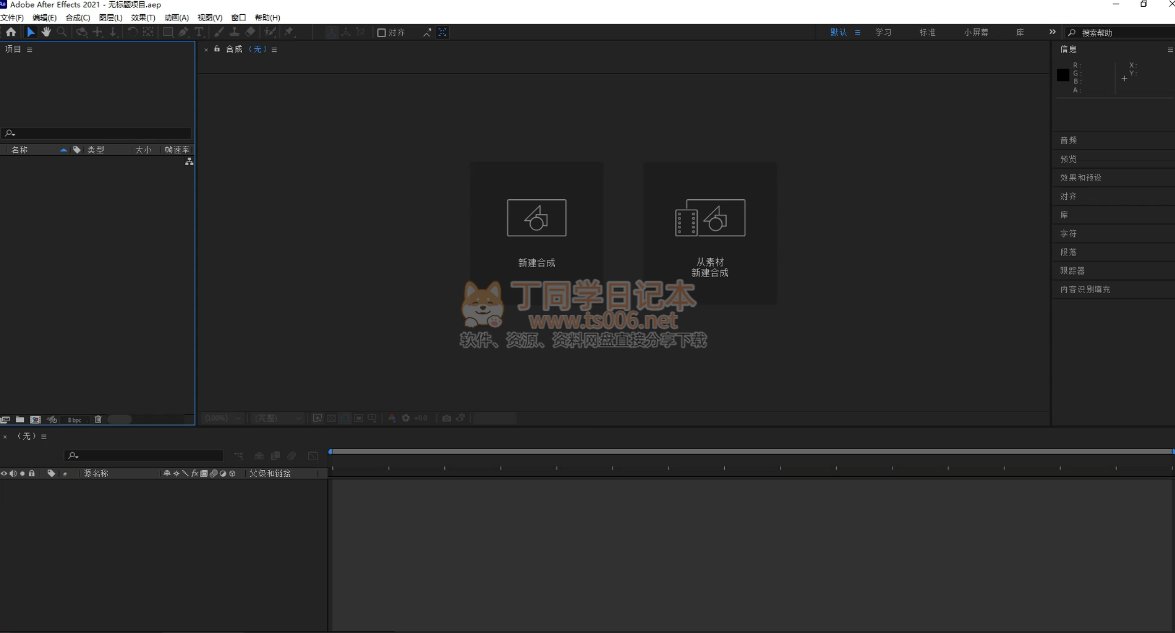1175x633 pixels.
Task: Open the 合成 panel menu icon
Action: point(274,49)
